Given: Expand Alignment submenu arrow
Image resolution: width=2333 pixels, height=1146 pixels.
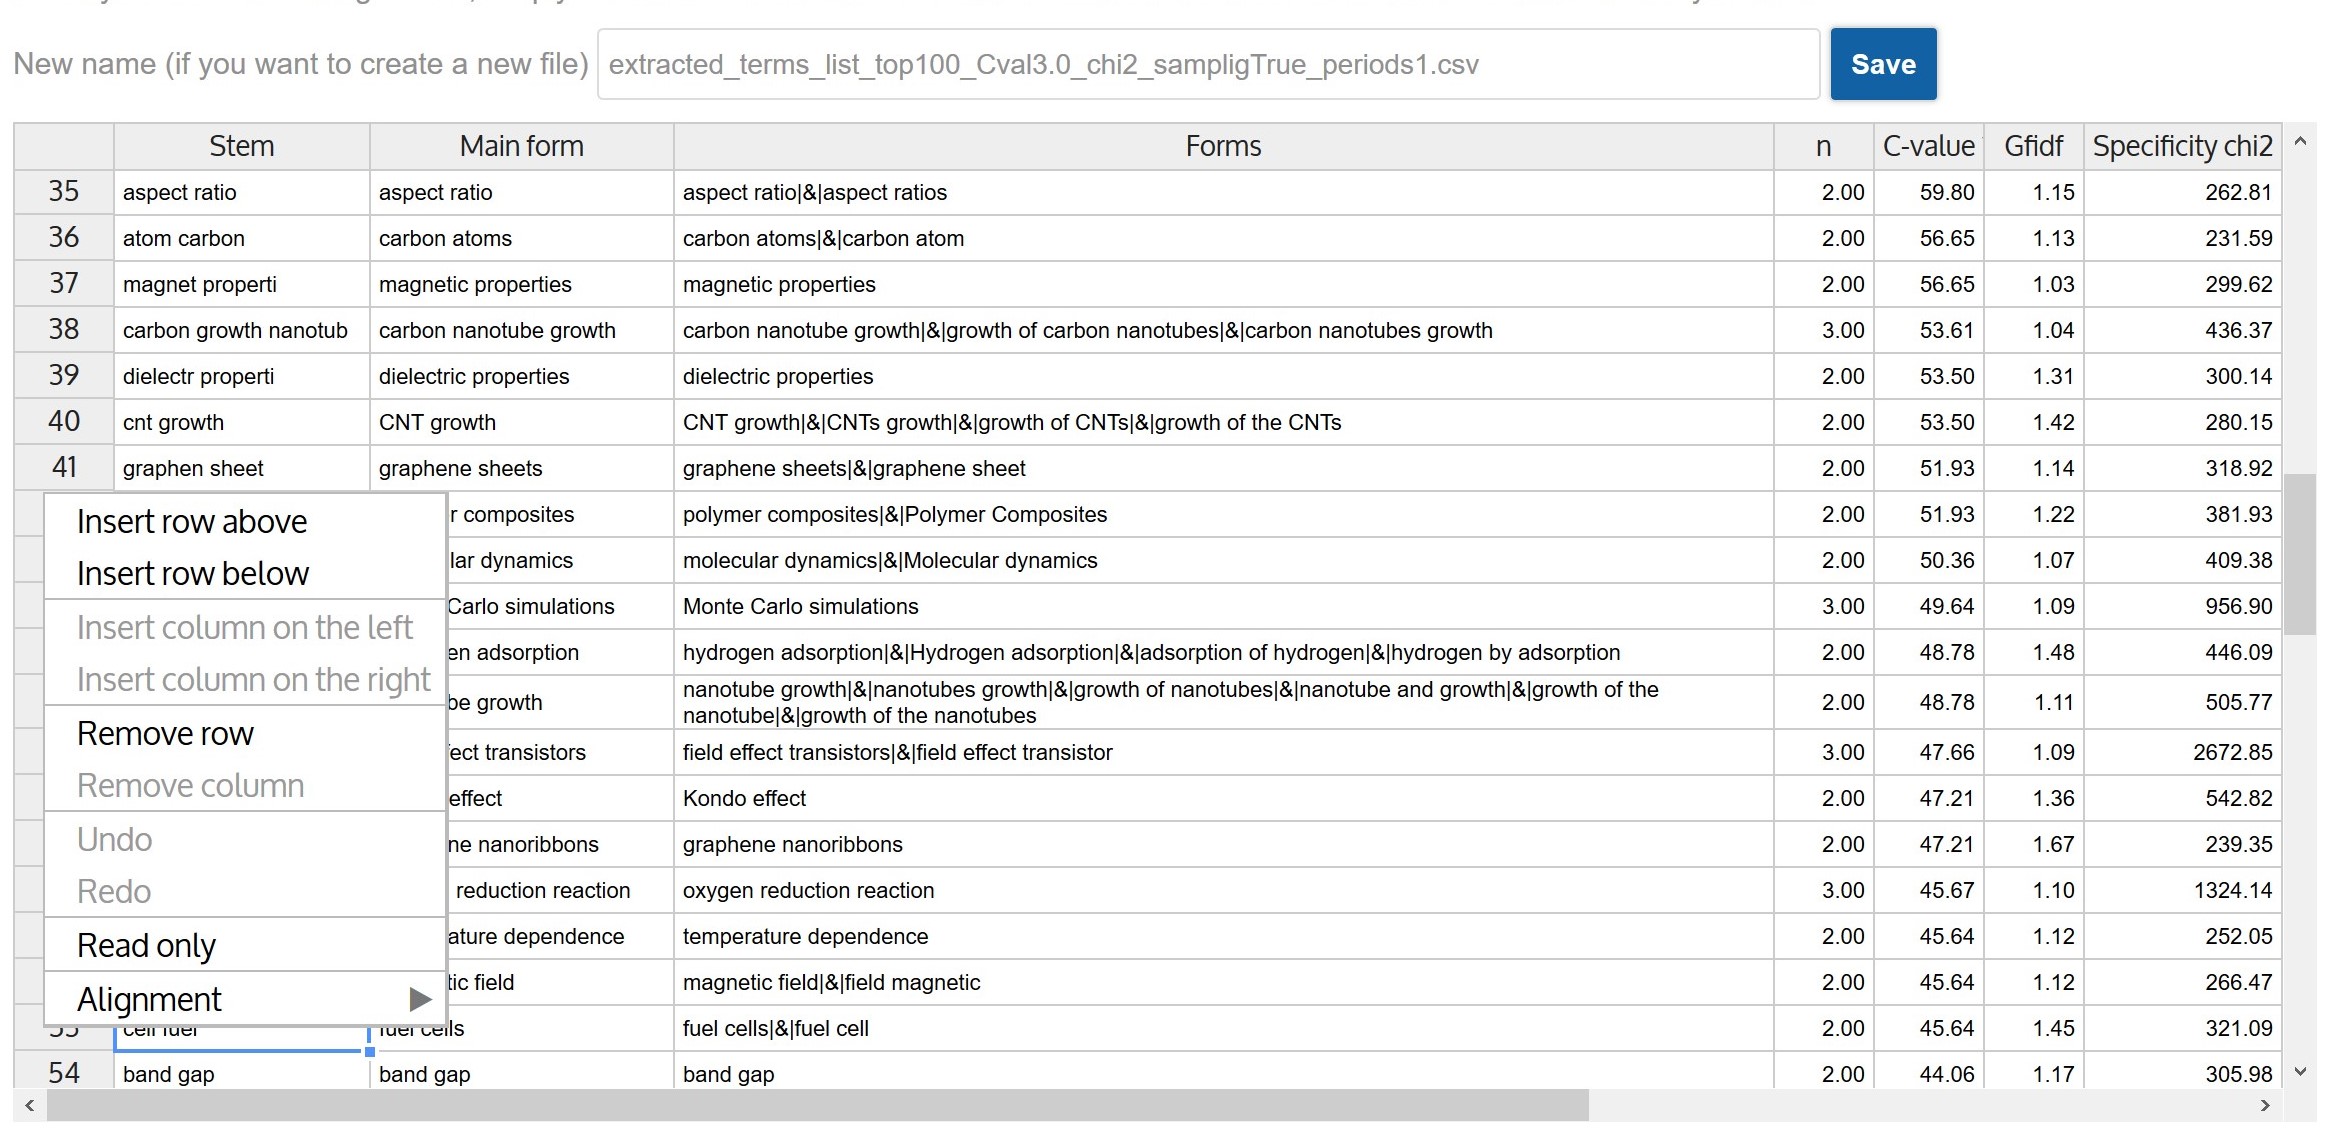Looking at the screenshot, I should pos(420,999).
